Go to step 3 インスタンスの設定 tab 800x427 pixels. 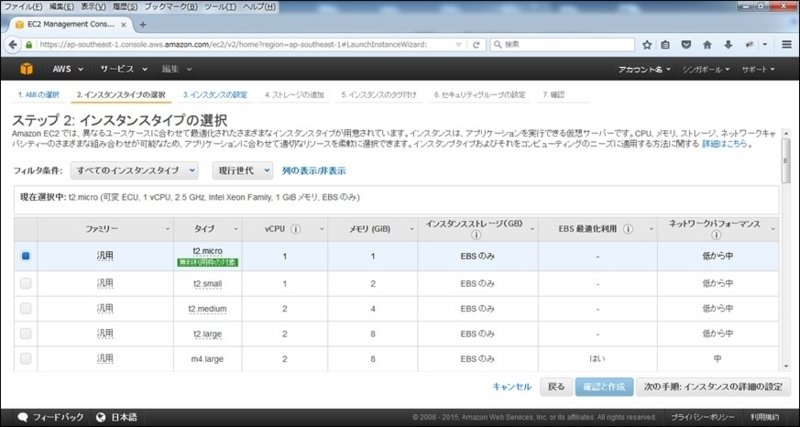pyautogui.click(x=214, y=95)
